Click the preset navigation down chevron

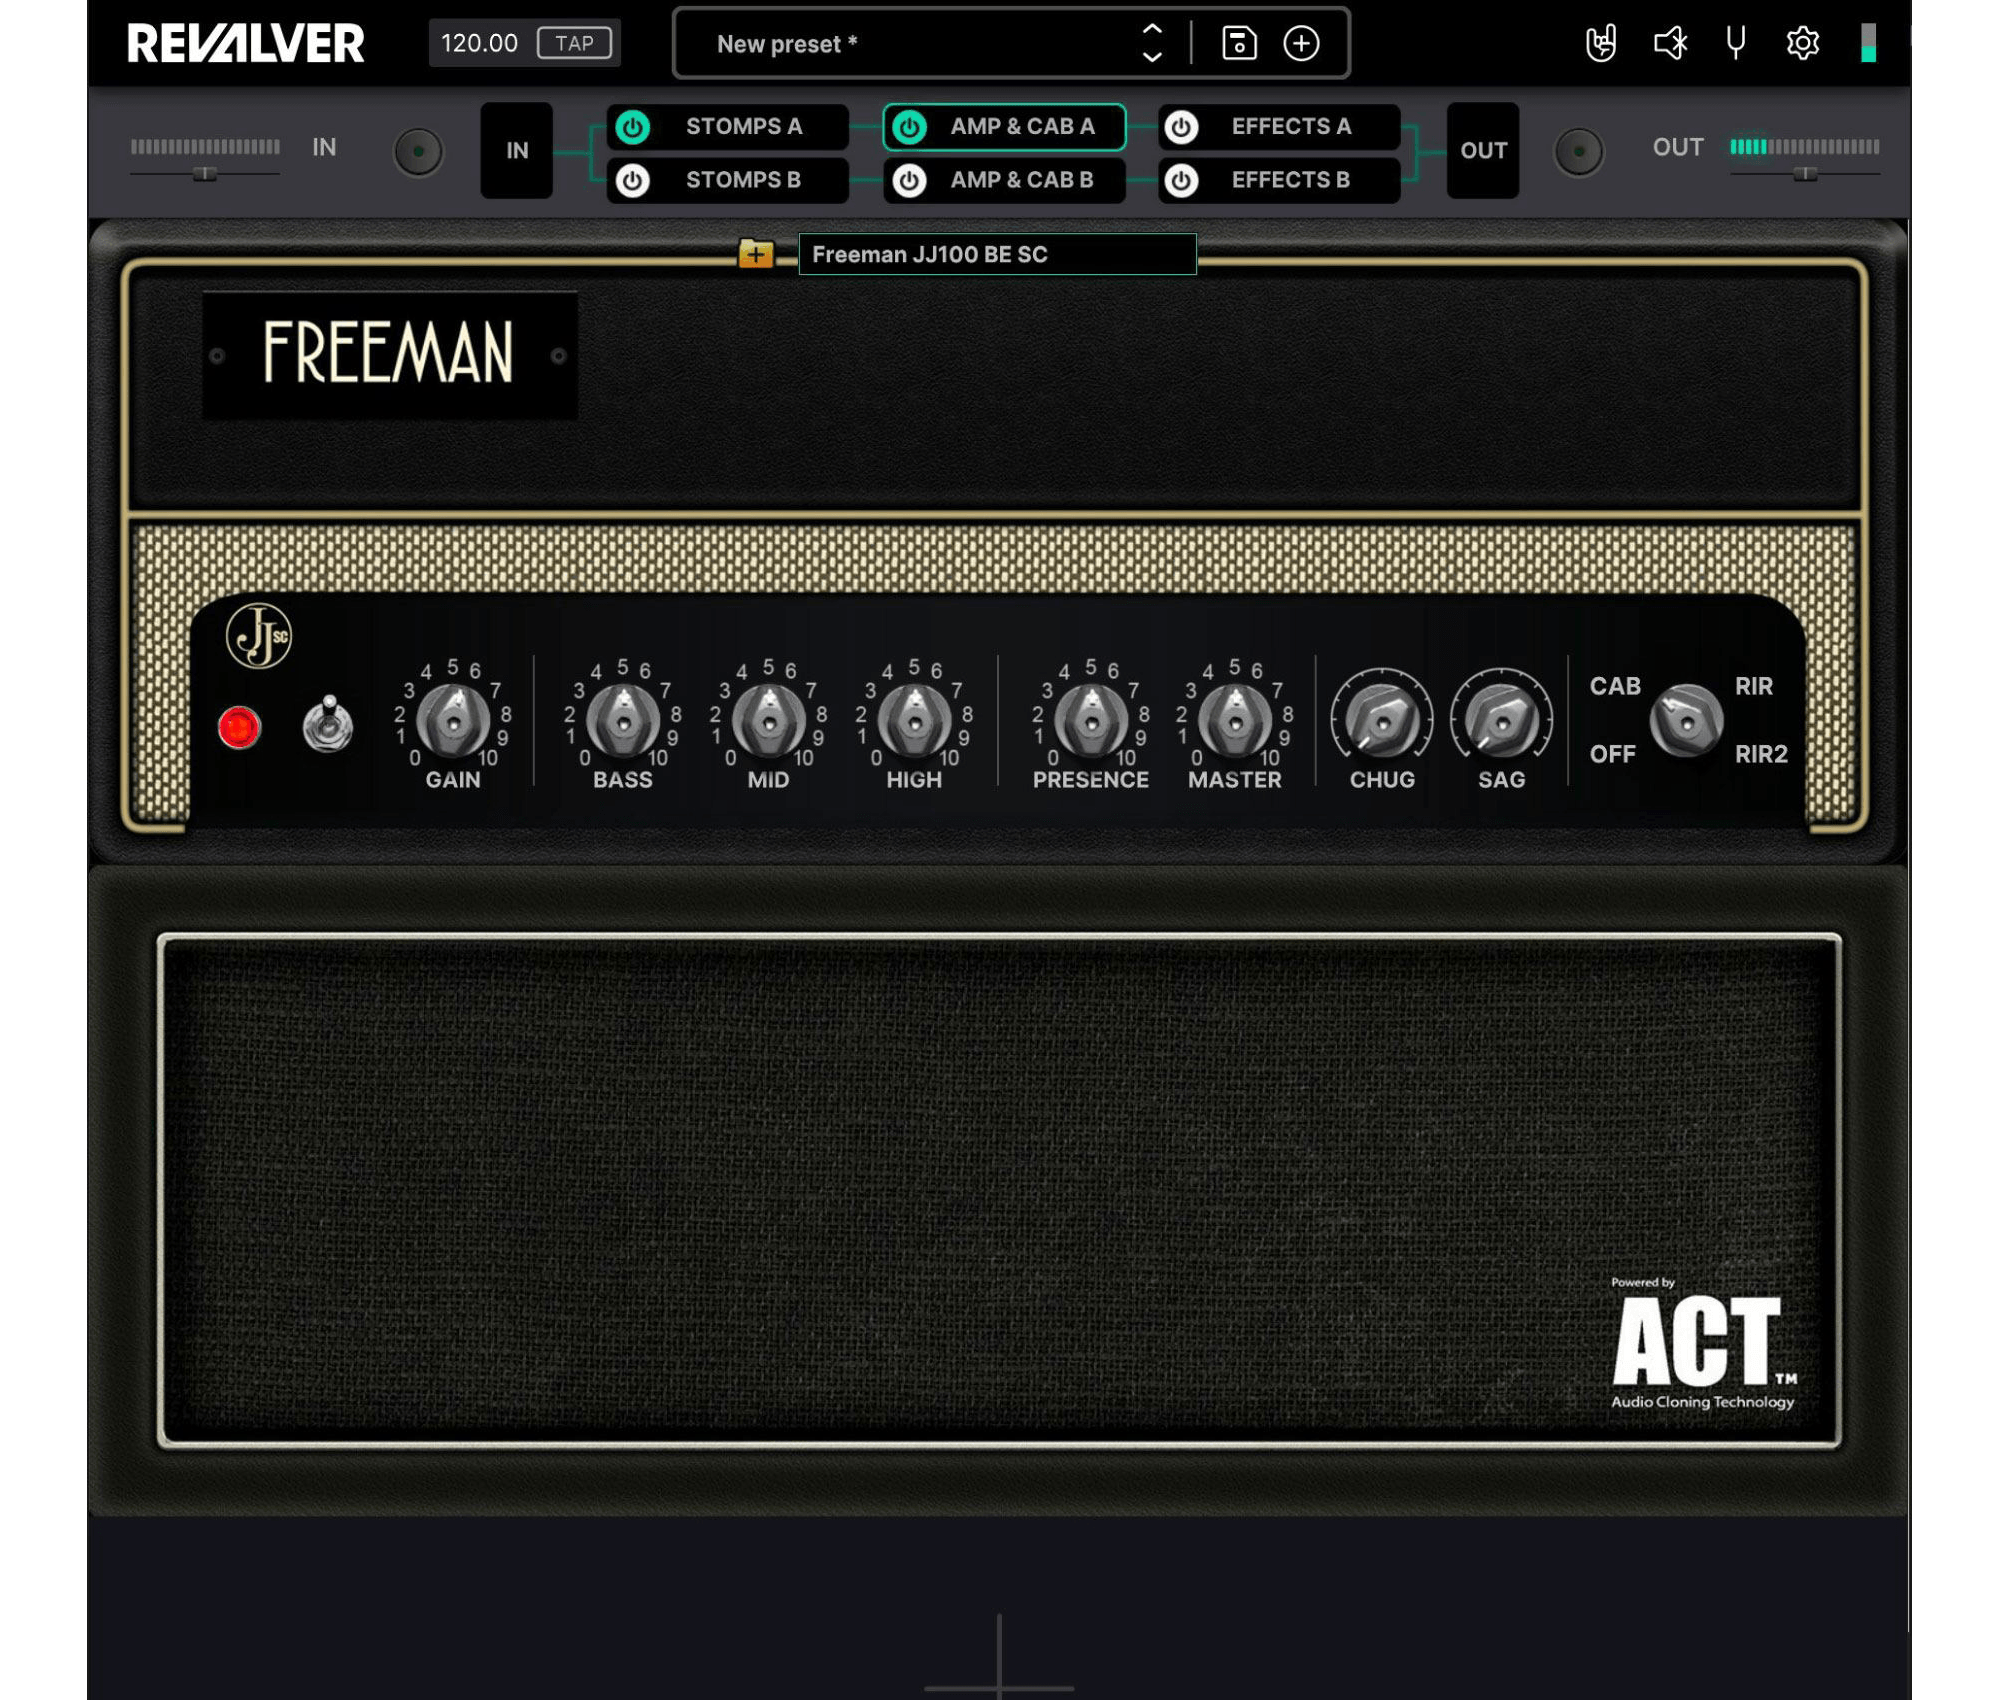click(1153, 56)
